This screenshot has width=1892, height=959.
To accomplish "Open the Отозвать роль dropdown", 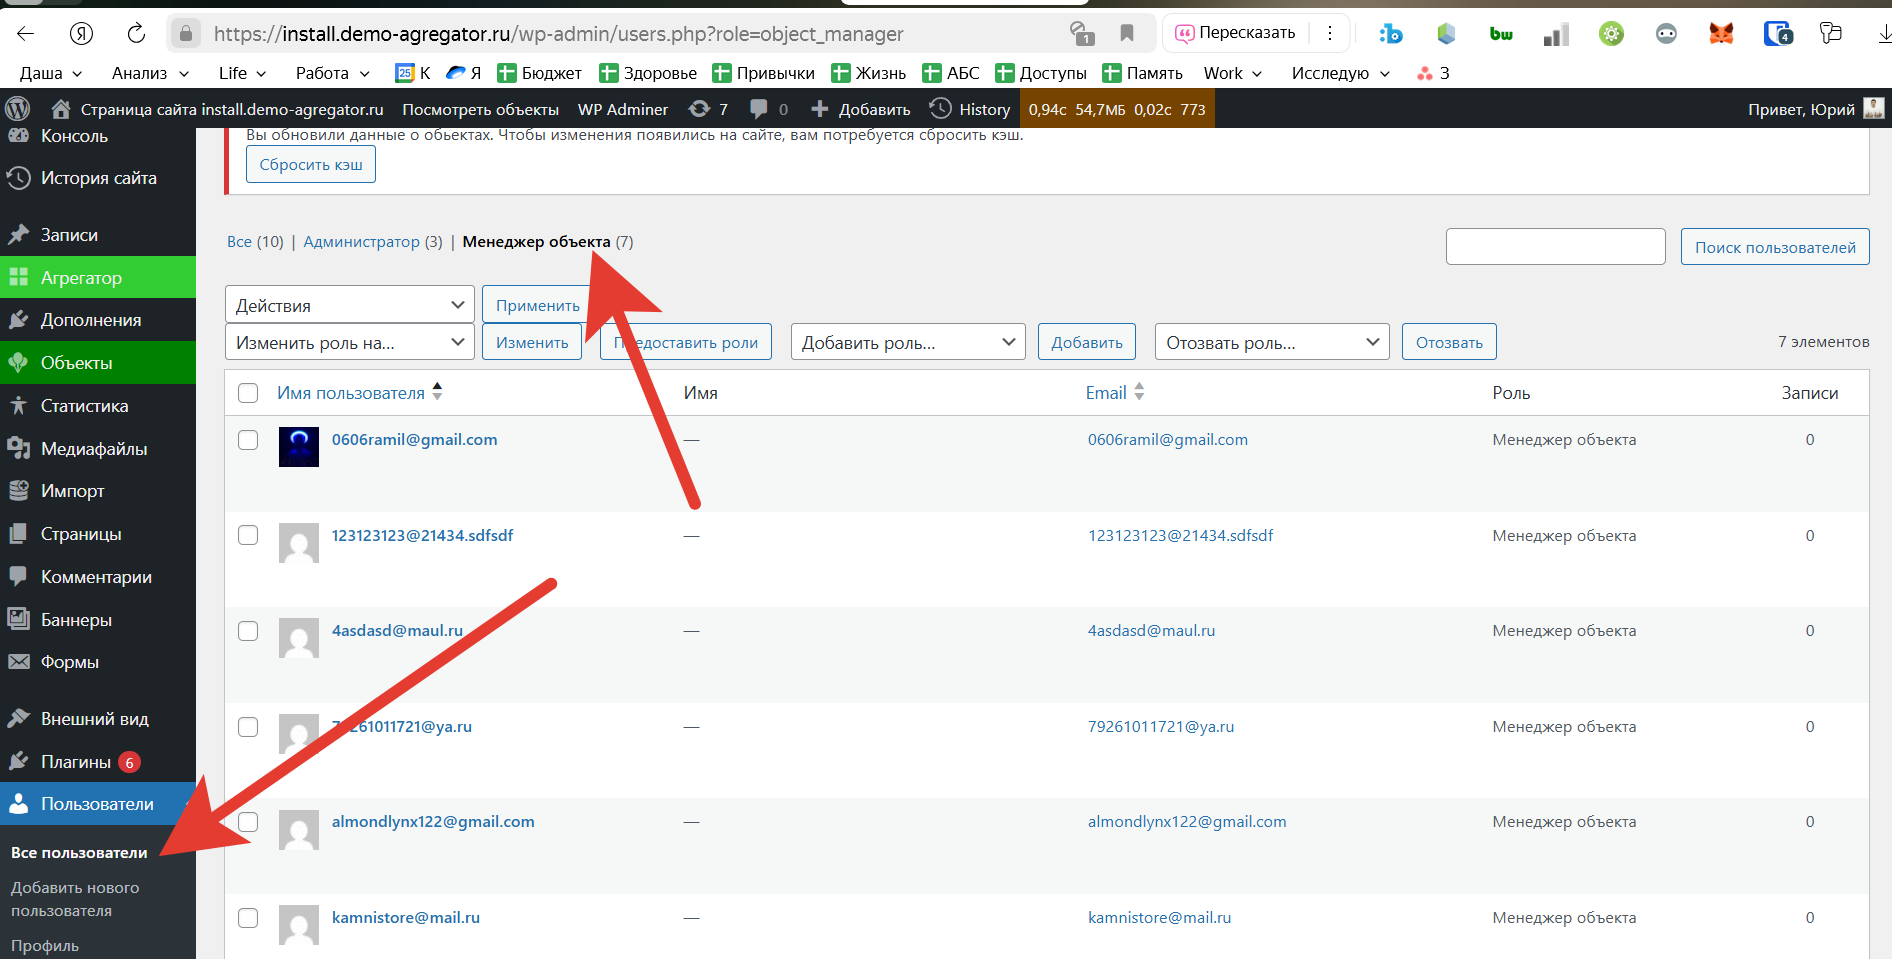I will (1271, 343).
